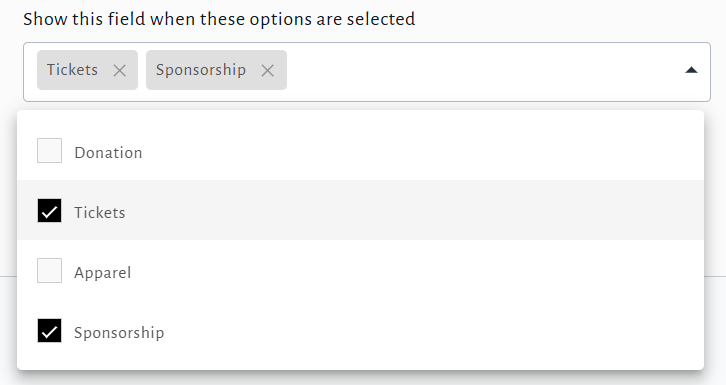Click the checkmark icon beside Sponsorship
The height and width of the screenshot is (385, 726).
[50, 330]
